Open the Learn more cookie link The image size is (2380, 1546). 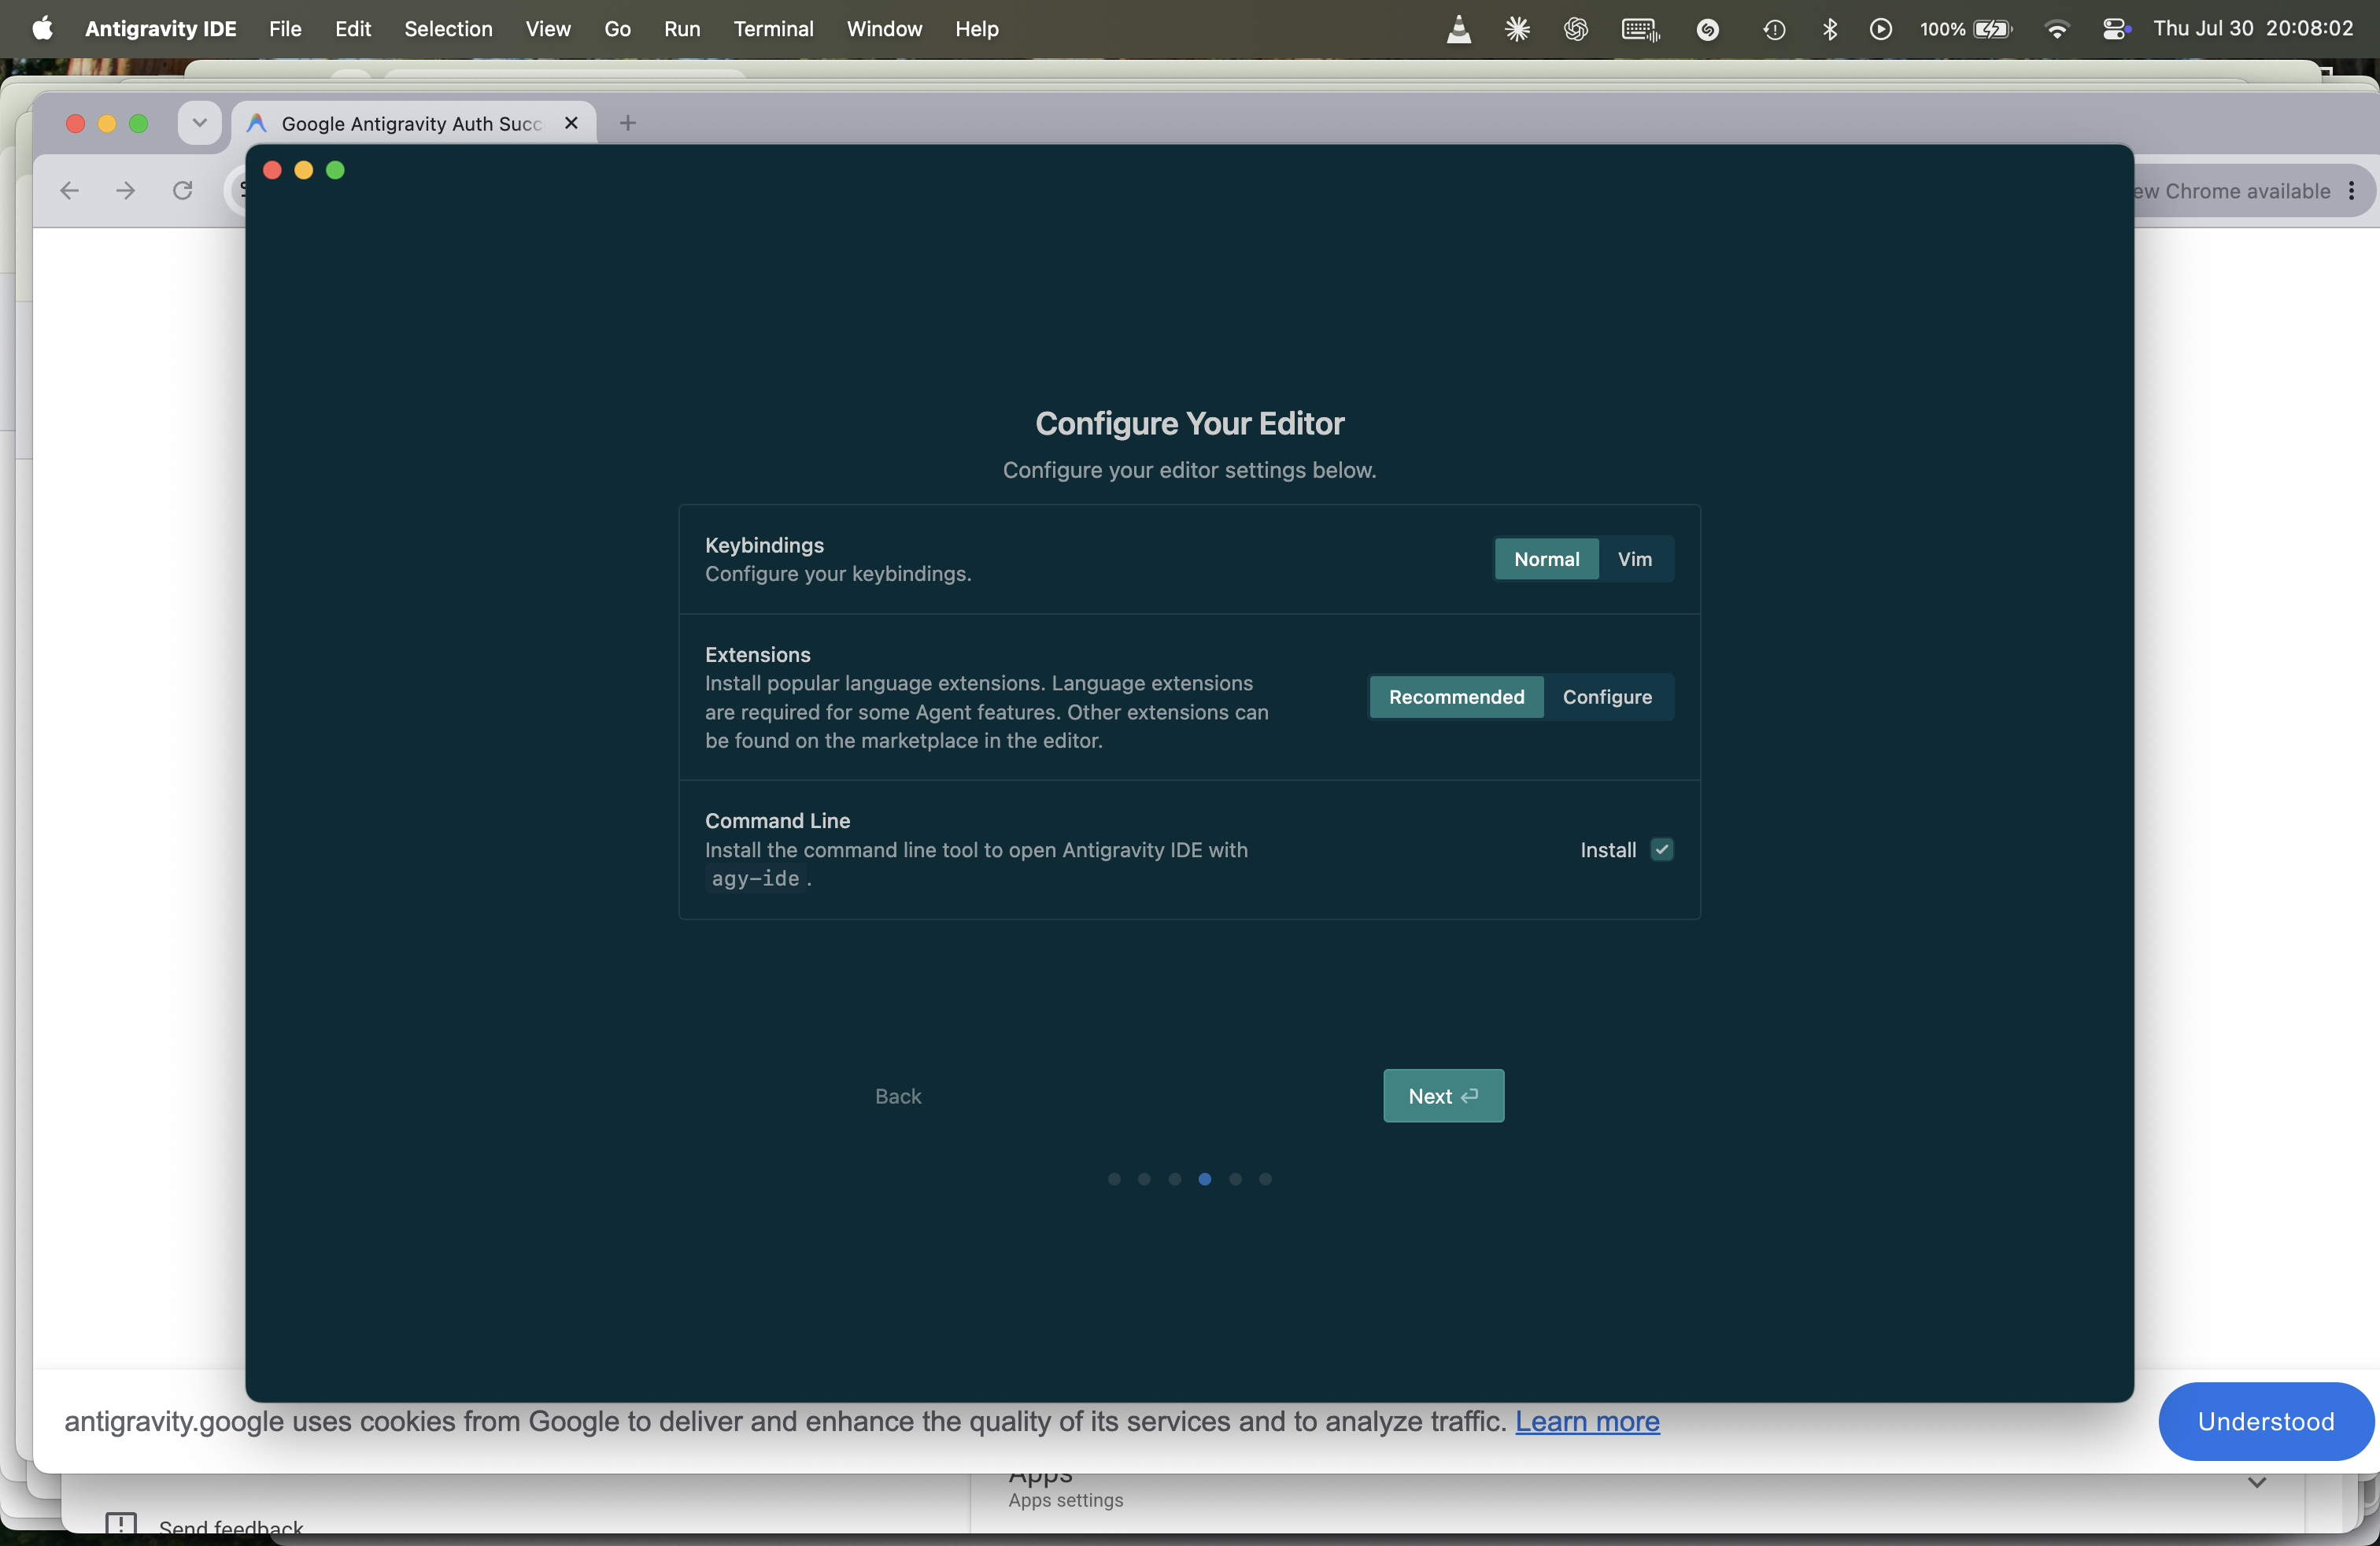pyautogui.click(x=1587, y=1421)
